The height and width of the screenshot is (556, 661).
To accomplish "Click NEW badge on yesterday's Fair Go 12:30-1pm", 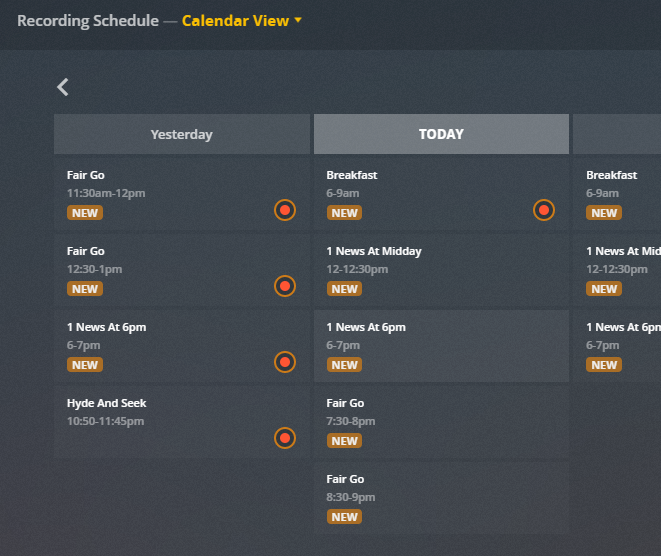I will [x=85, y=289].
